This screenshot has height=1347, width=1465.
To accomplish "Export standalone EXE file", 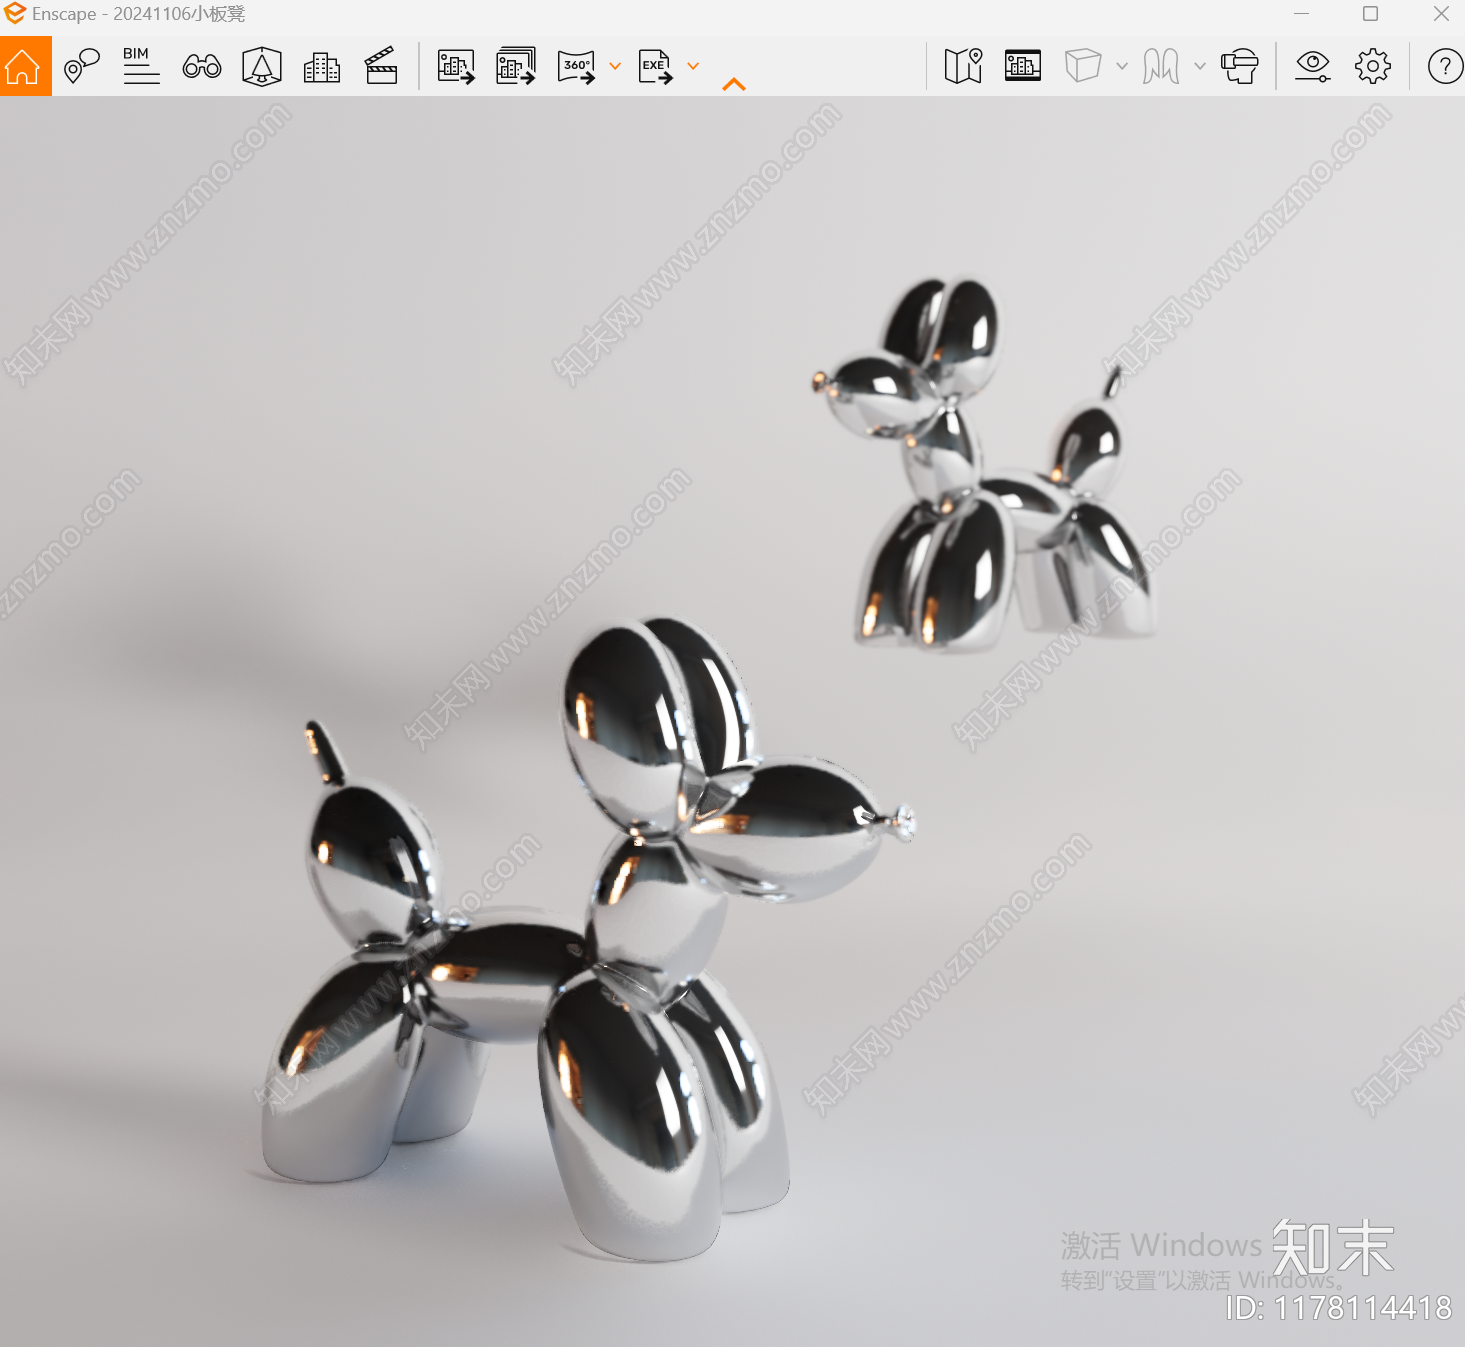I will coord(656,67).
